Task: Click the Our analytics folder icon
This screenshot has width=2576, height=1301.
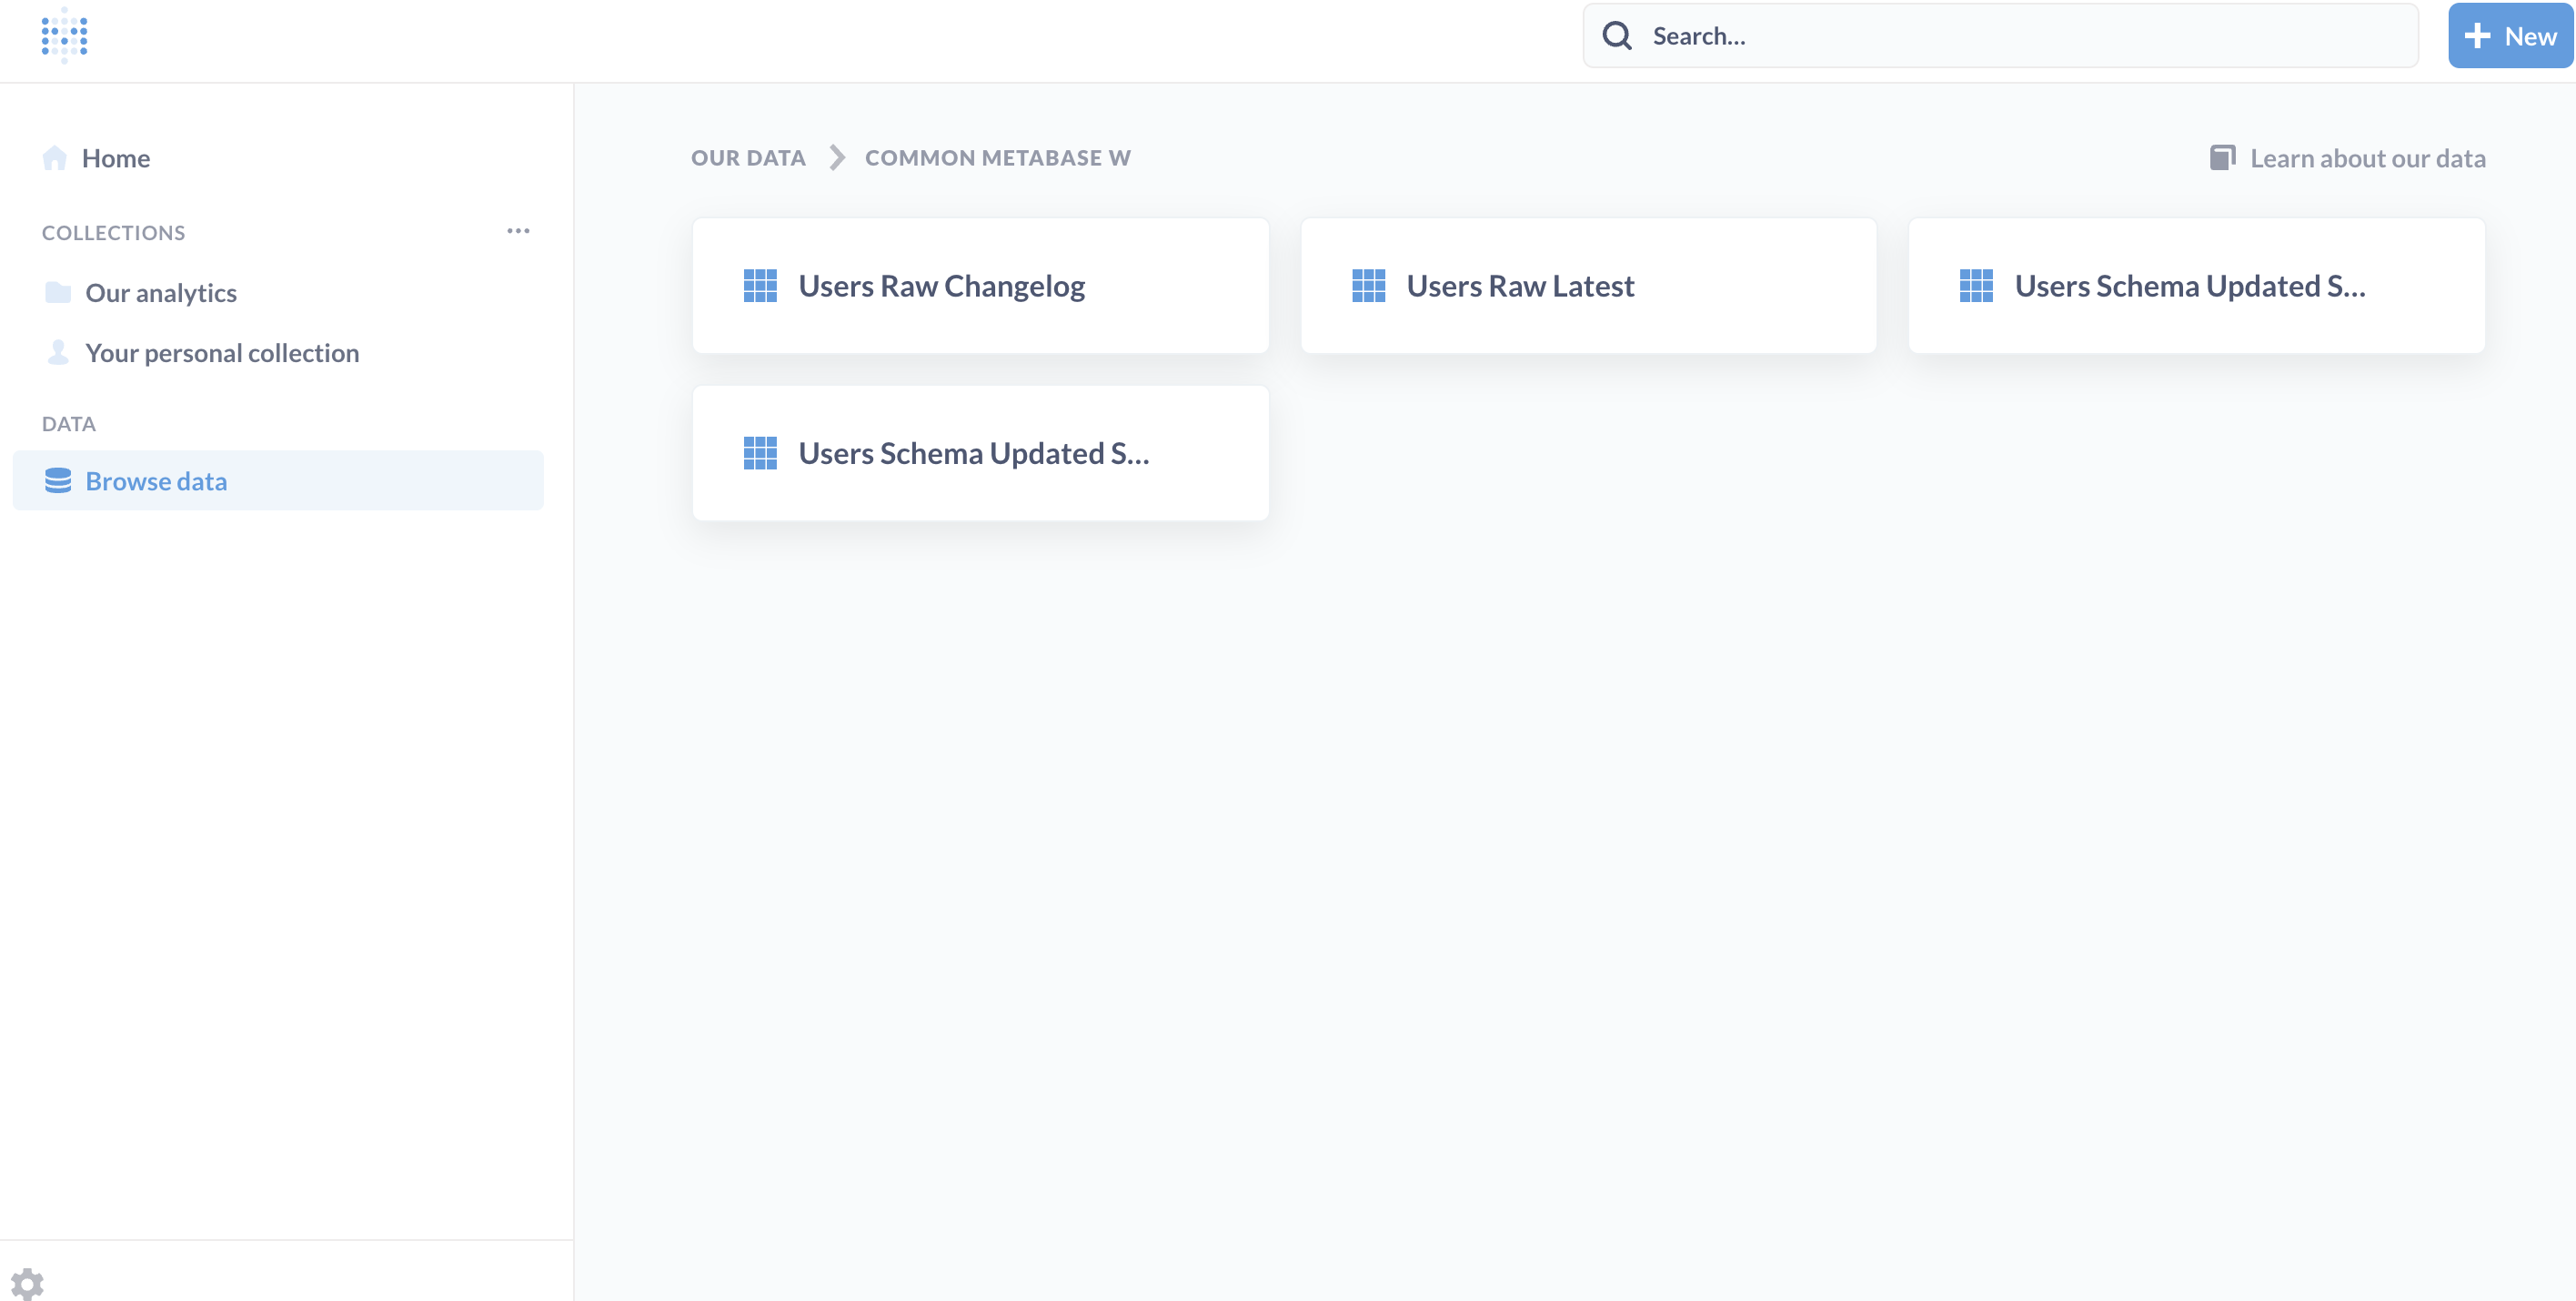Action: pos(58,292)
